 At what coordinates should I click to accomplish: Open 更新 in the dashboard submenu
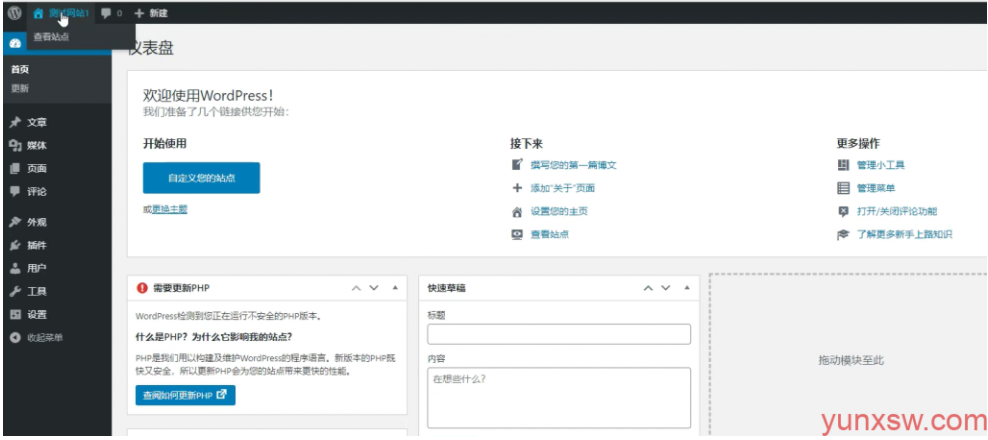[x=20, y=88]
